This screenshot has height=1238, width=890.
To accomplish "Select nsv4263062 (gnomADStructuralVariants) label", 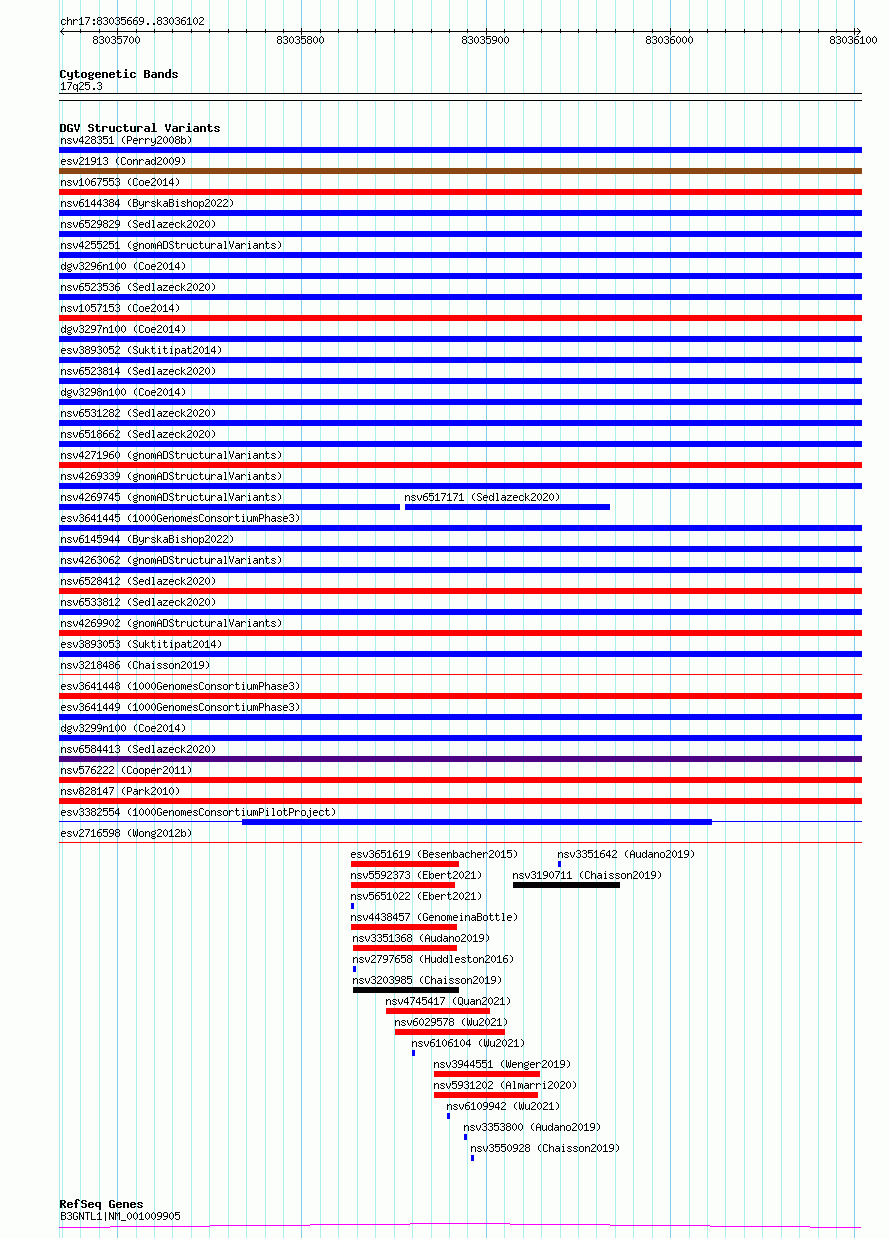I will [171, 560].
